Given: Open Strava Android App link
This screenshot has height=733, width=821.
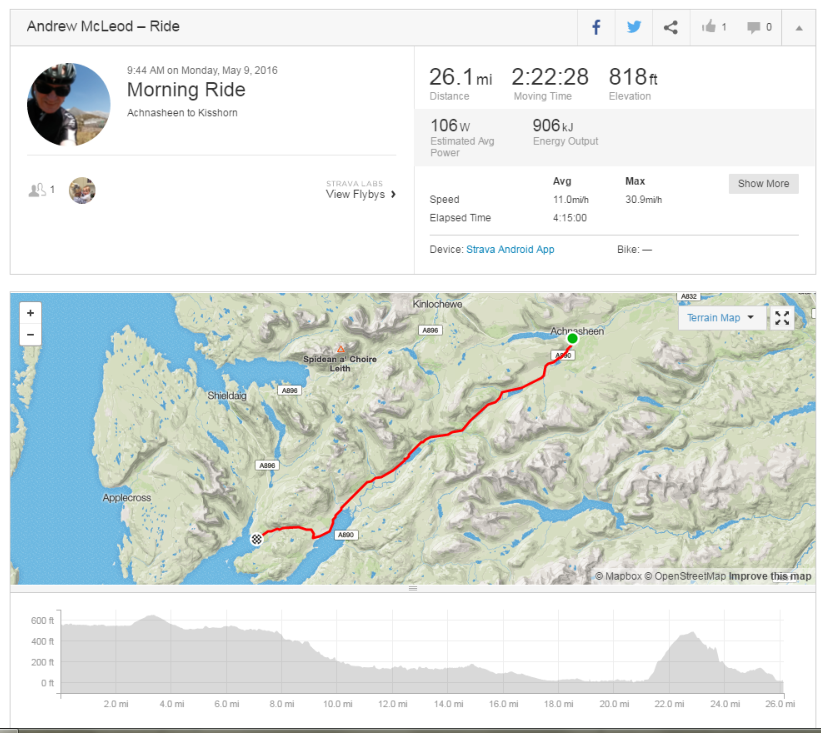Looking at the screenshot, I should coord(510,249).
